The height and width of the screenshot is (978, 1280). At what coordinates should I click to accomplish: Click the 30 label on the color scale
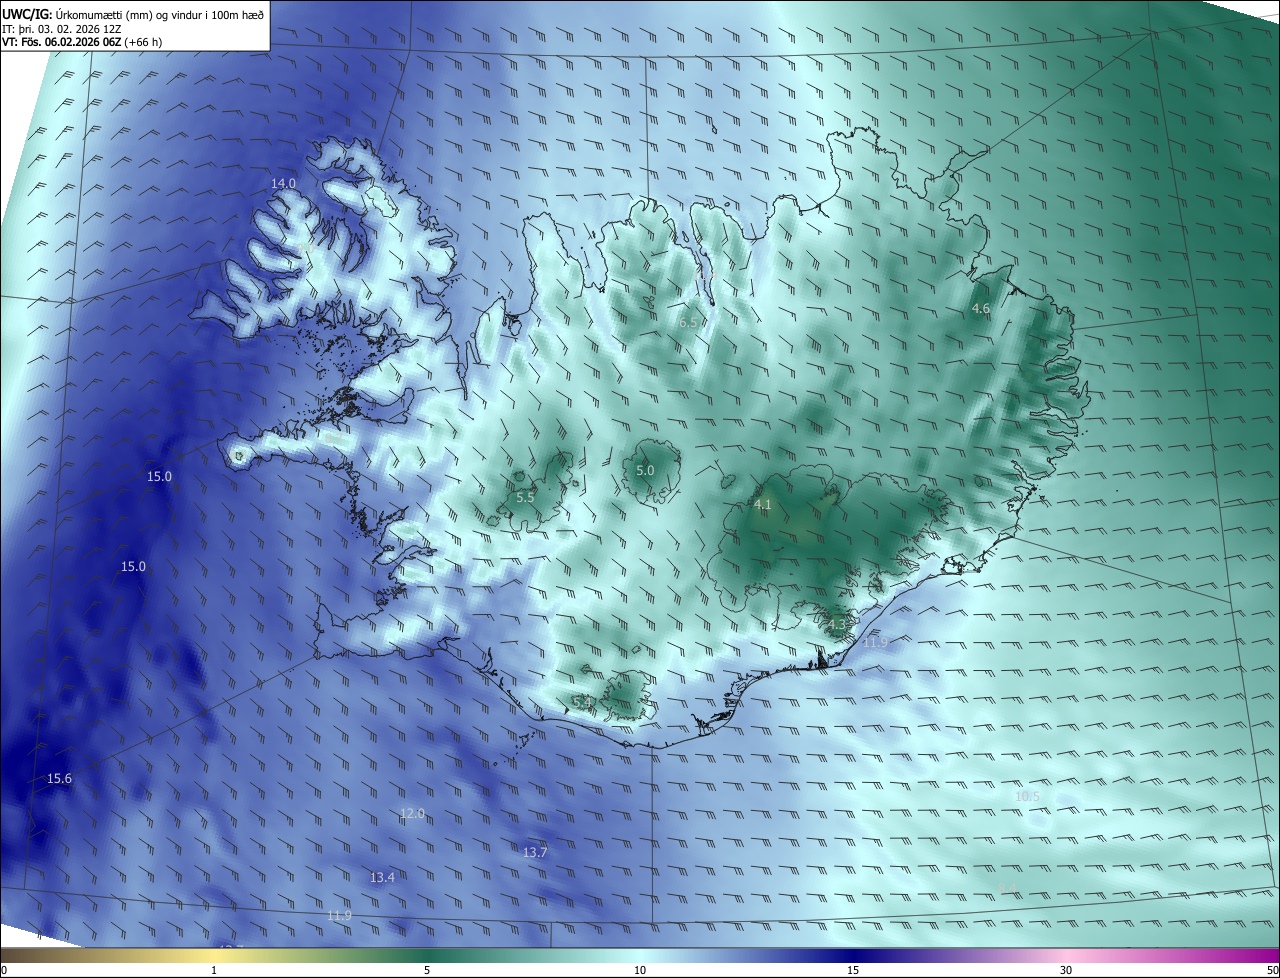click(1066, 970)
